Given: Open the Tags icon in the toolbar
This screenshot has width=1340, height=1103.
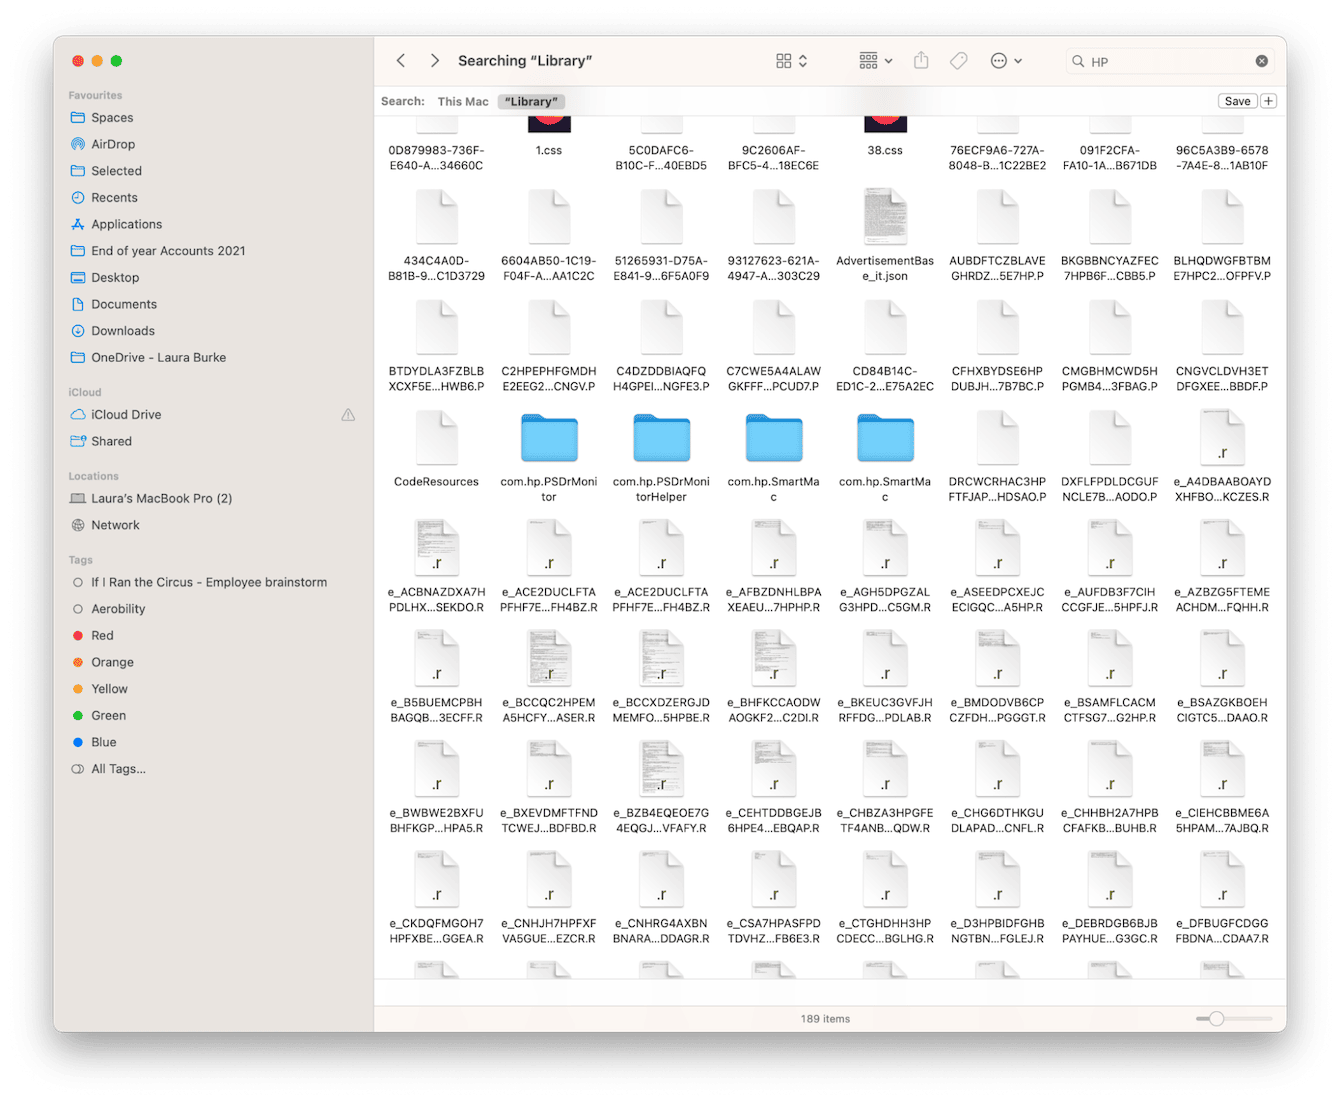Looking at the screenshot, I should tap(958, 60).
